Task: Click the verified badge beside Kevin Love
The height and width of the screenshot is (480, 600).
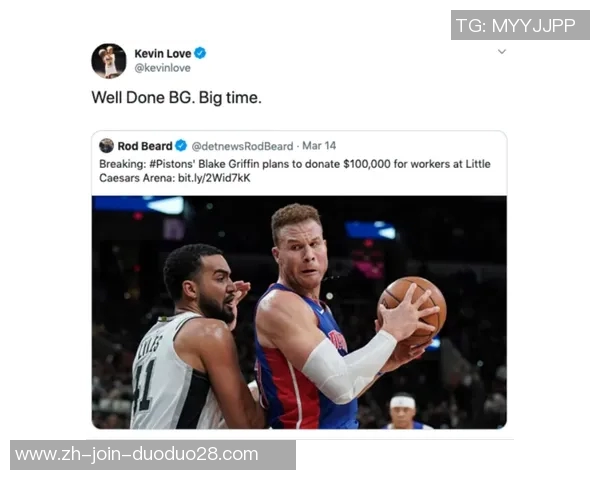Action: pyautogui.click(x=200, y=53)
